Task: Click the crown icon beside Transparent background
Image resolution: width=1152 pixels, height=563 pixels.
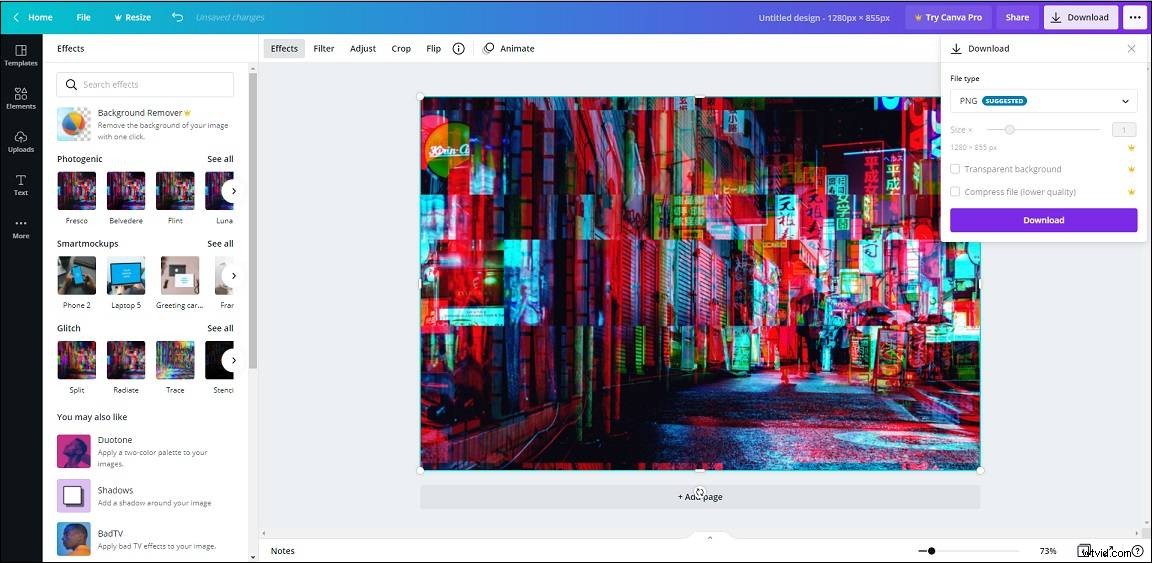Action: coord(1131,169)
